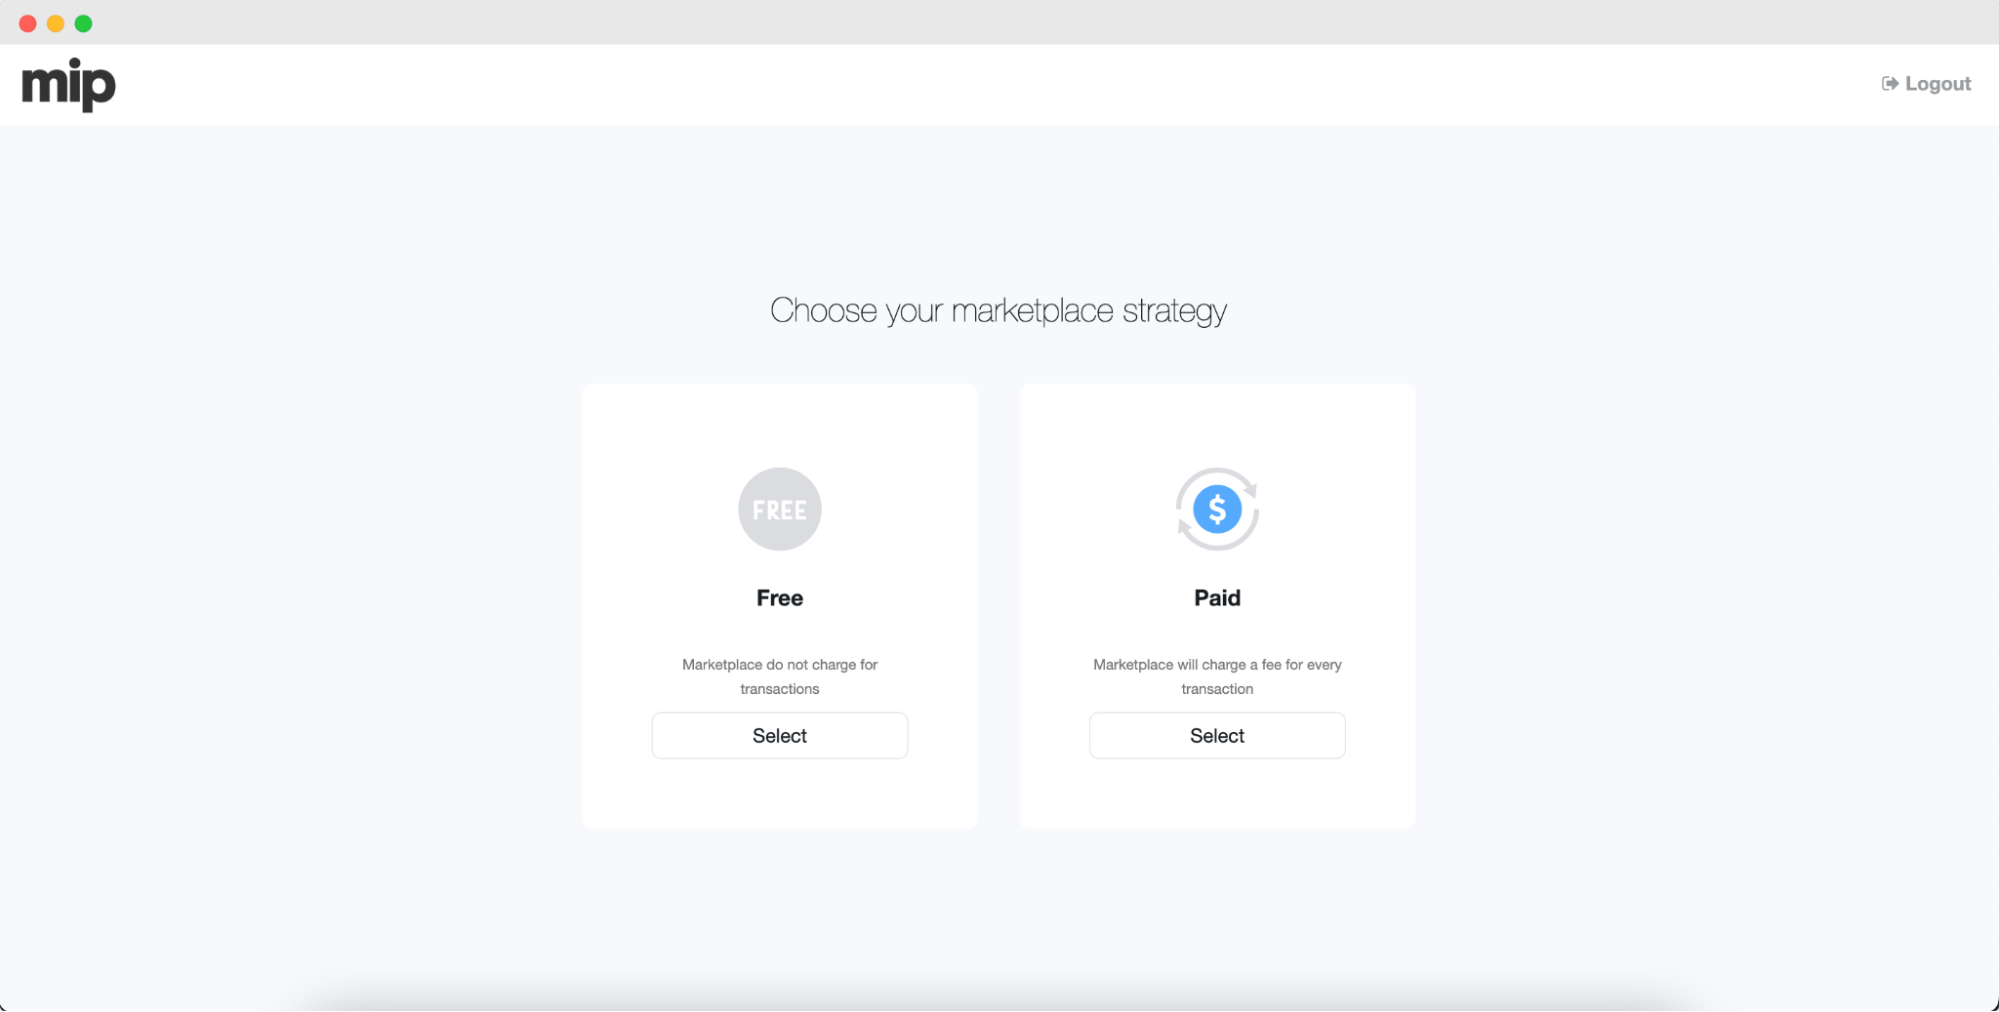This screenshot has height=1012, width=1999.
Task: Click 'Choose your marketplace strategy' heading
Action: [x=998, y=311]
